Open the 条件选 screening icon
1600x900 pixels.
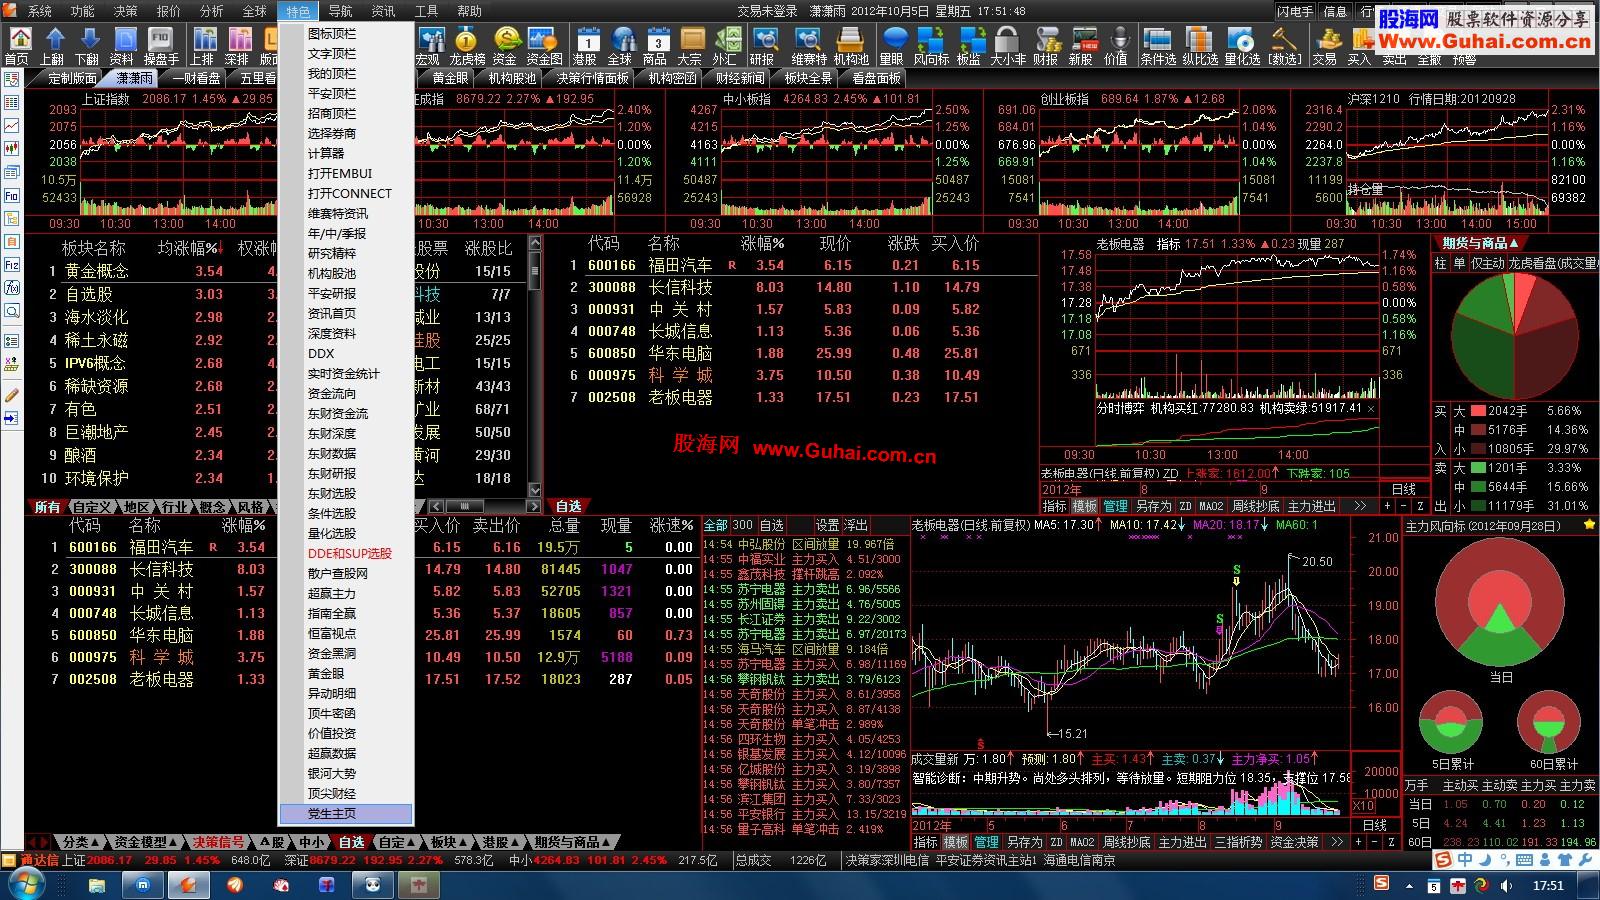[x=1158, y=47]
